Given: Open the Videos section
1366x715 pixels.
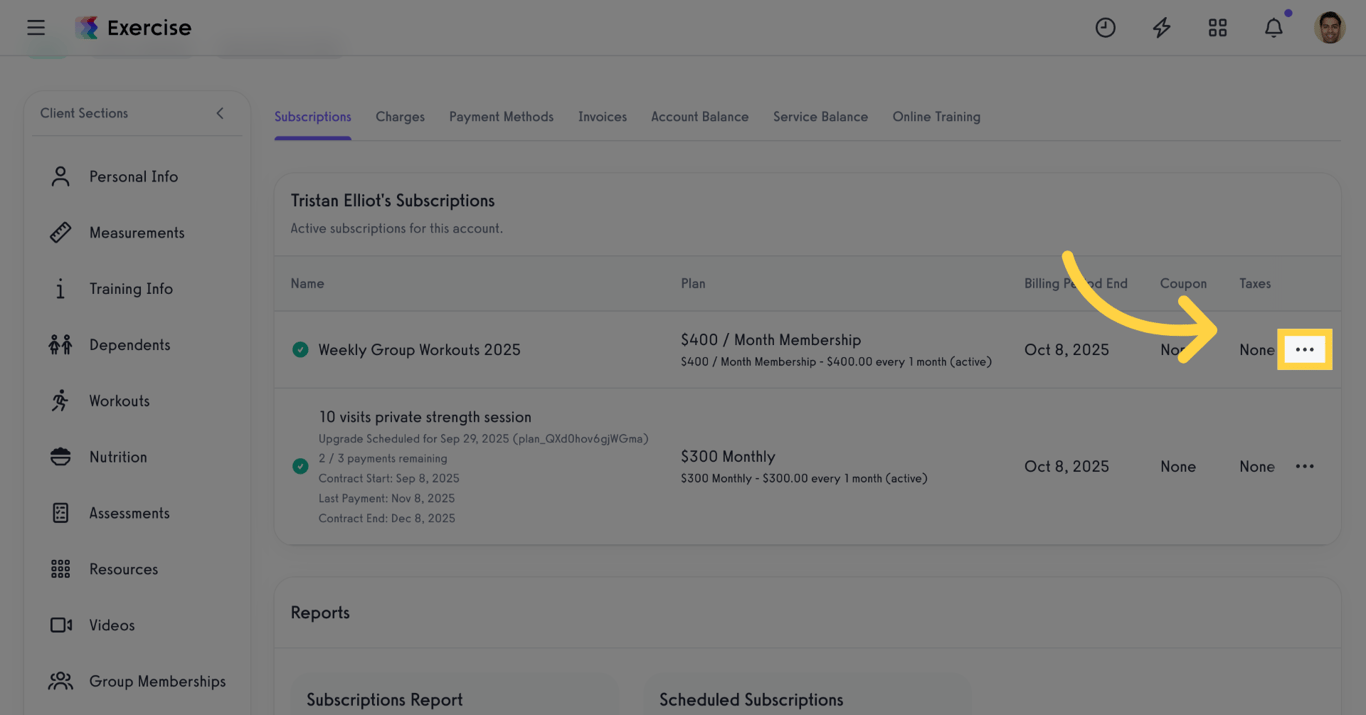Looking at the screenshot, I should click(111, 625).
